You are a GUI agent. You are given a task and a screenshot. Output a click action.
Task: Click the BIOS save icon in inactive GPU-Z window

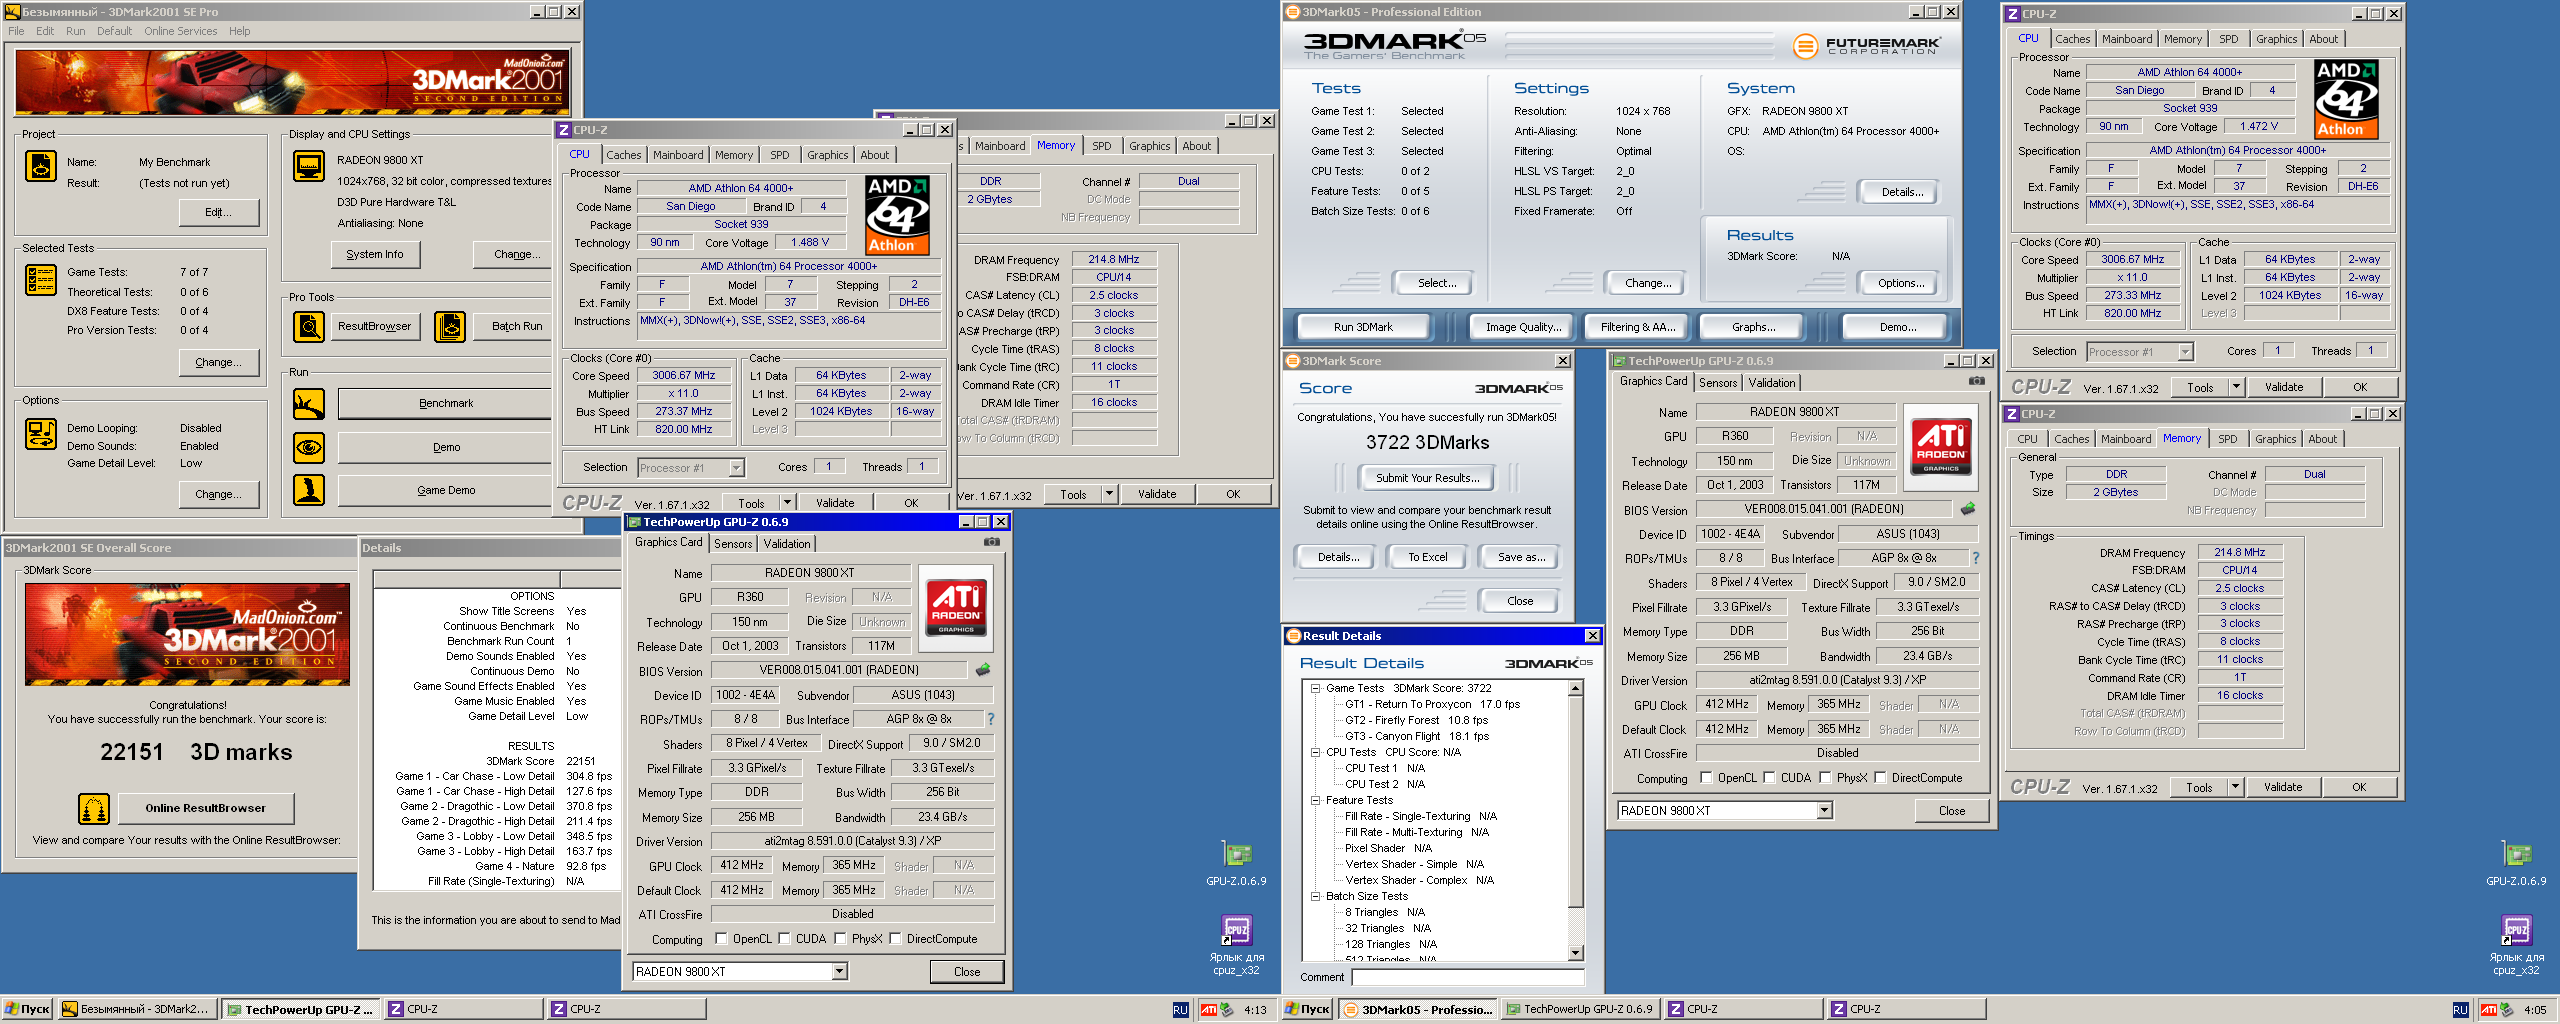[1968, 509]
